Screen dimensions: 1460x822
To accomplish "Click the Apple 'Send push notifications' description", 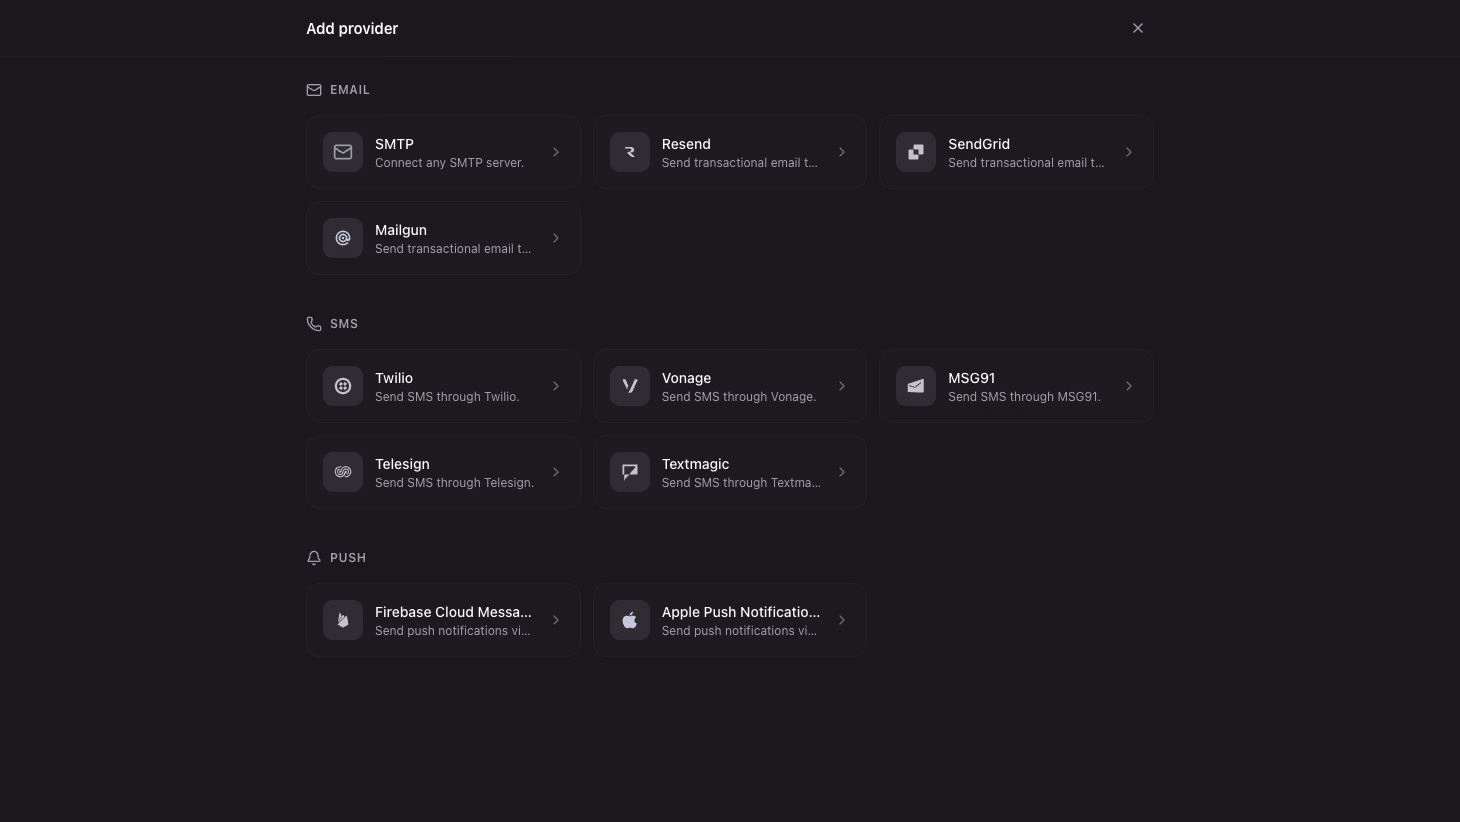I will (740, 631).
